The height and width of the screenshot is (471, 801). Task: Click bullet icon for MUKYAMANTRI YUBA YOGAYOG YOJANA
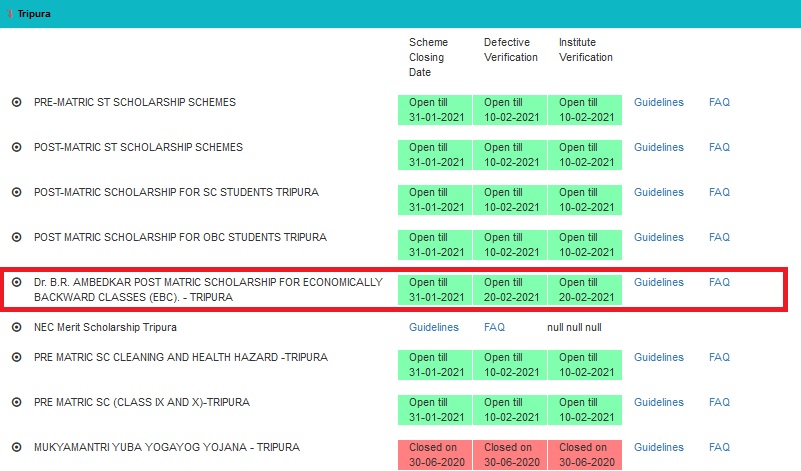coord(17,447)
